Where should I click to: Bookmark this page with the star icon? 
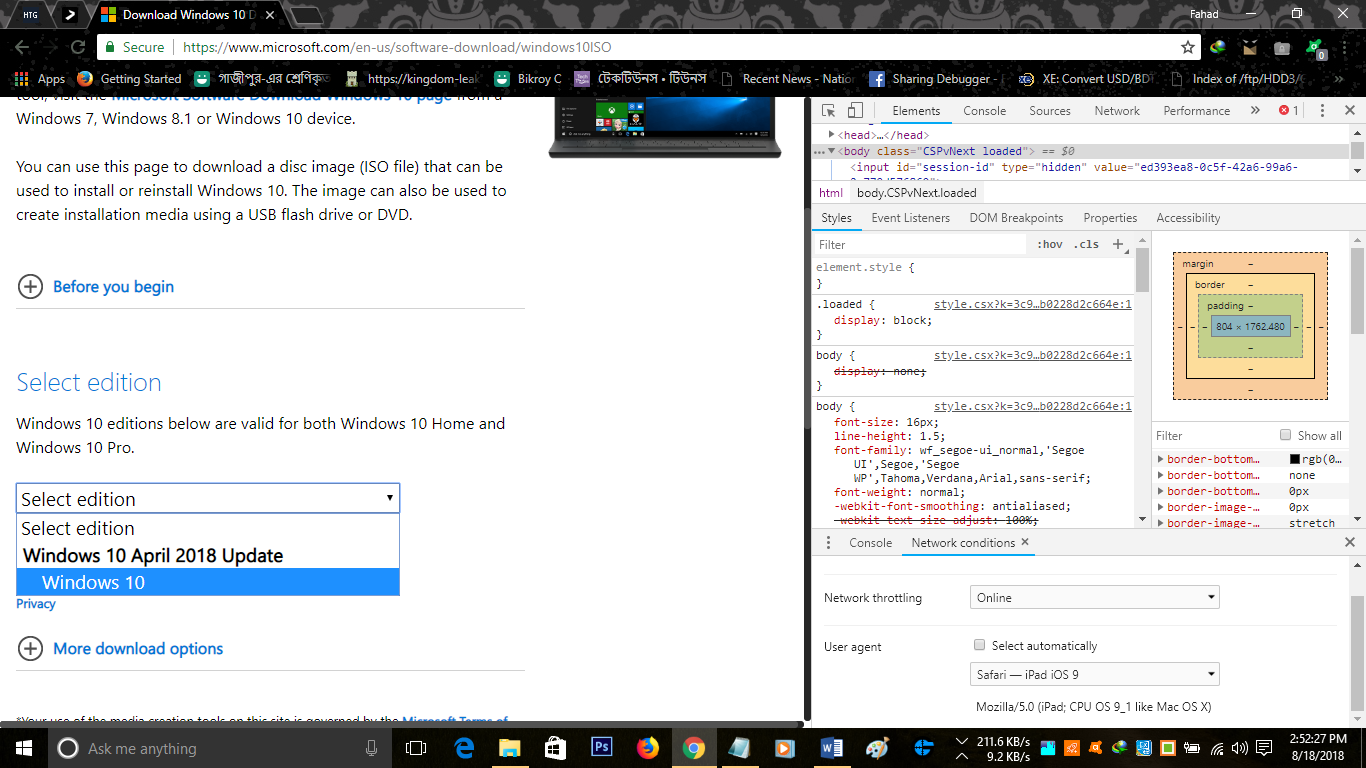(1188, 47)
